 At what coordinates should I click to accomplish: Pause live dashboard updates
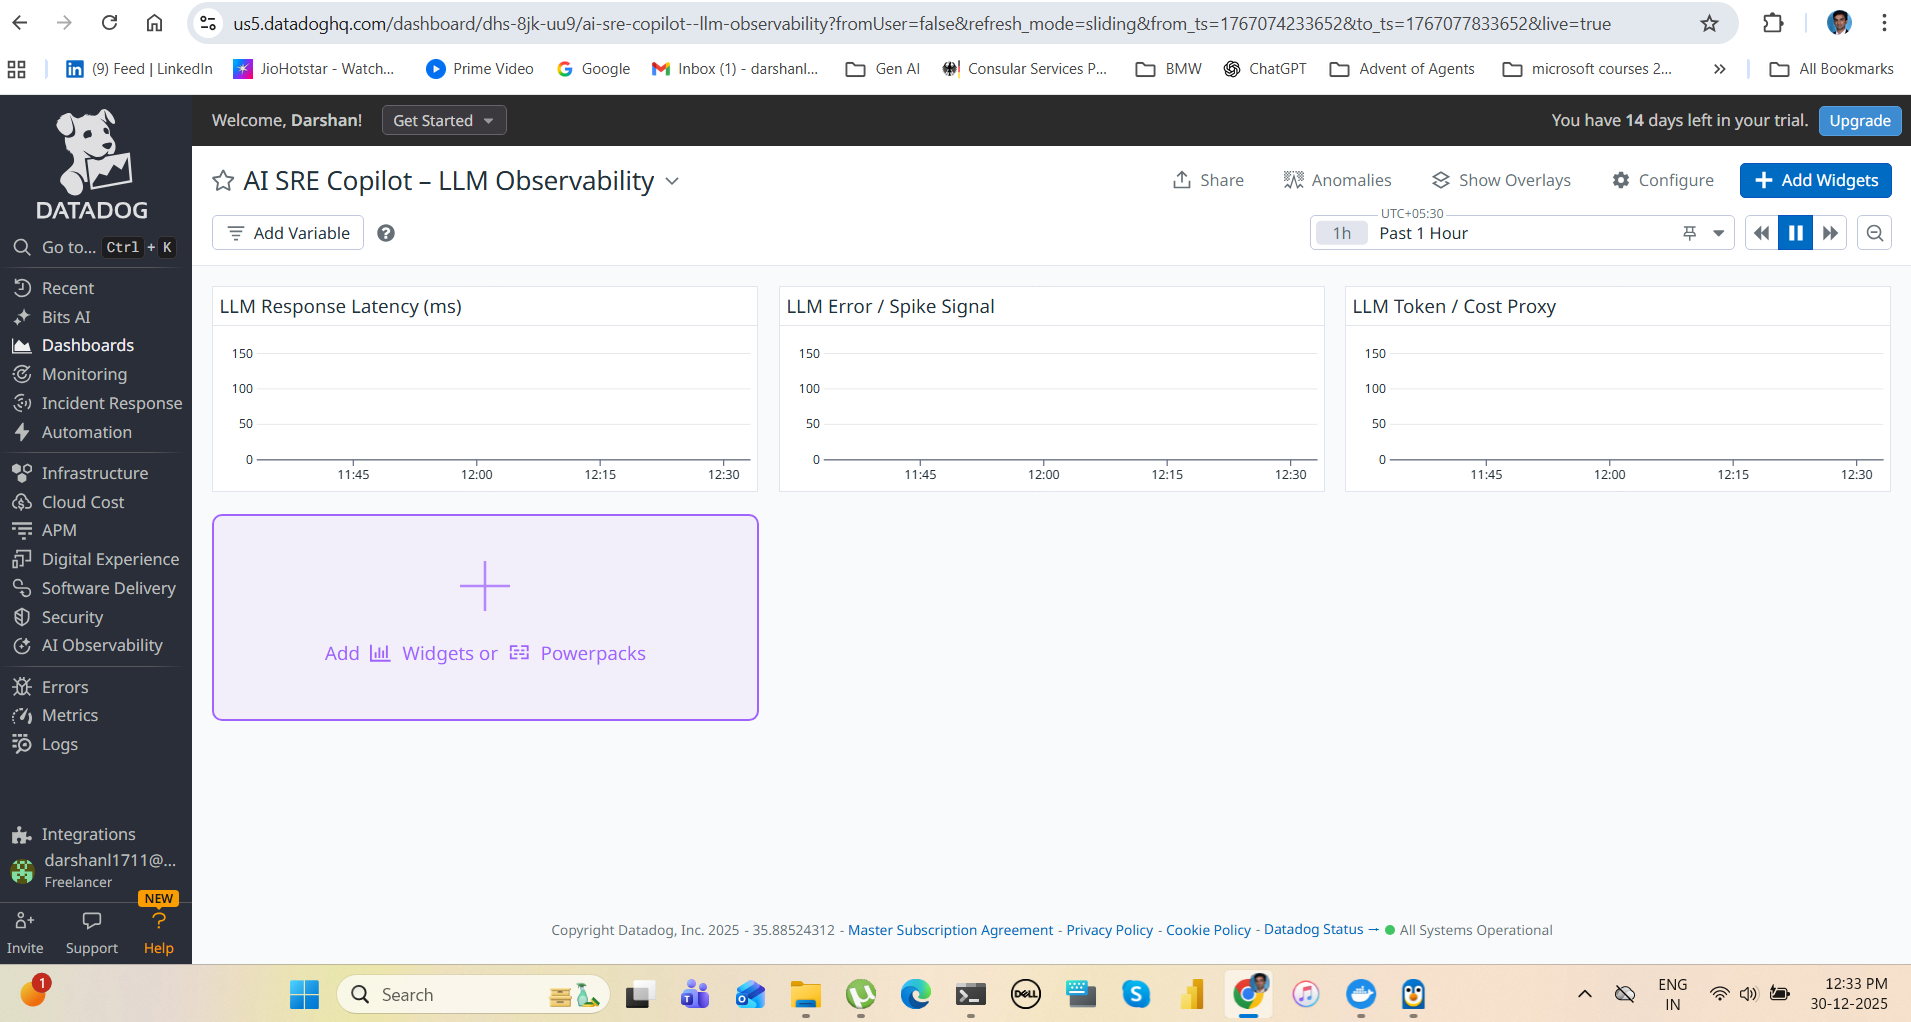pyautogui.click(x=1795, y=233)
